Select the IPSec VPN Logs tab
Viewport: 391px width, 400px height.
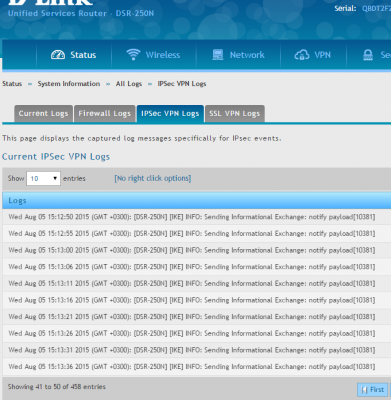coord(170,114)
